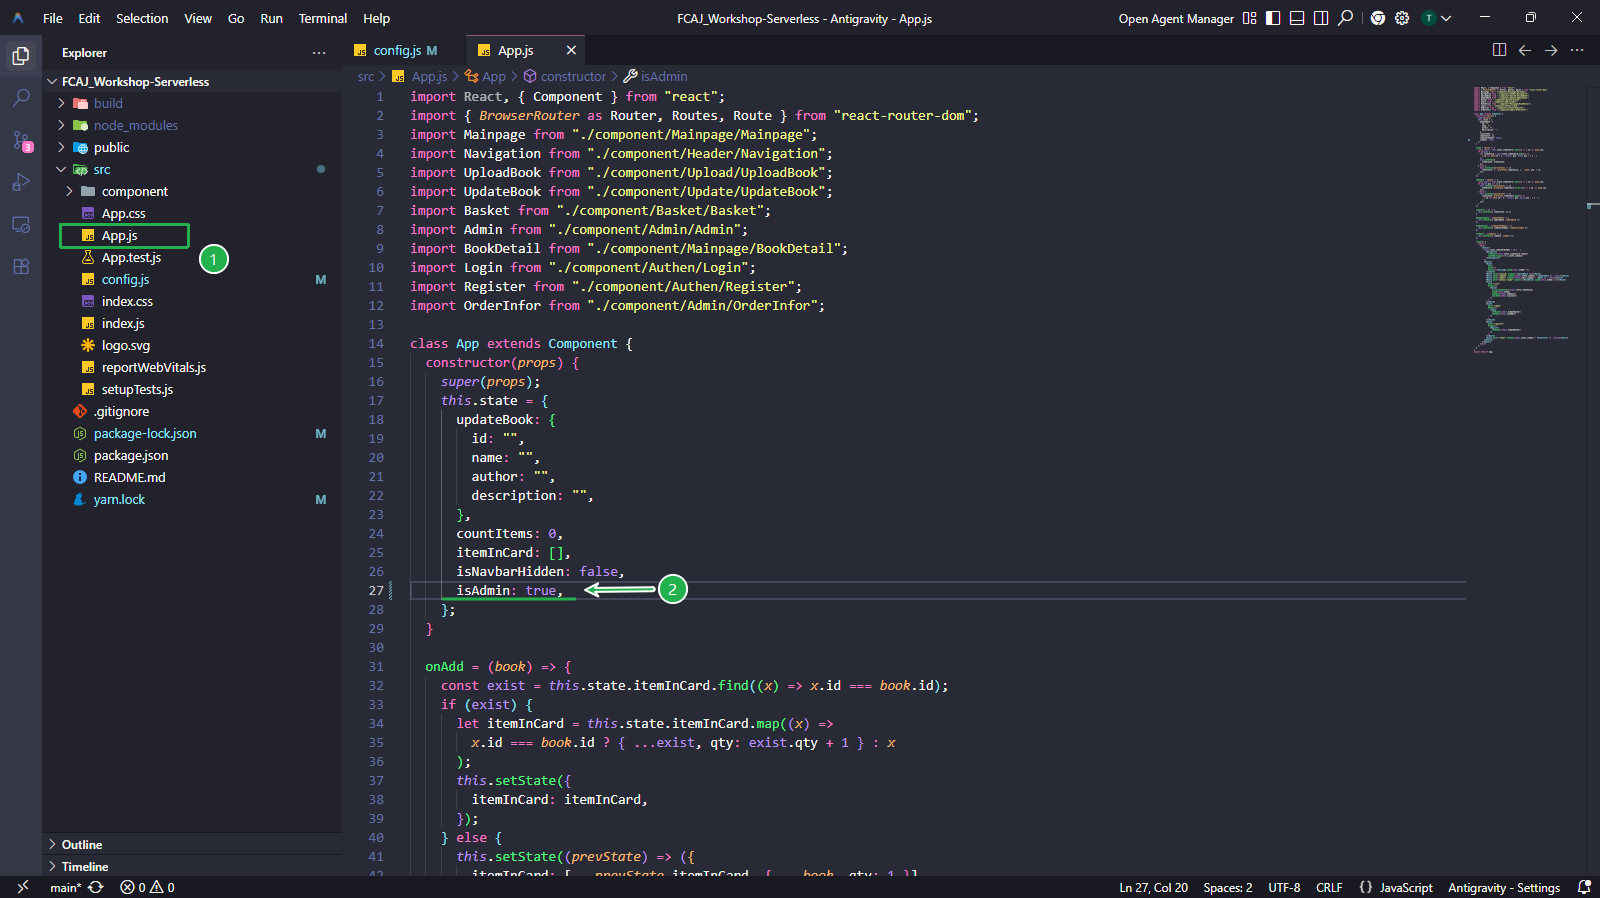This screenshot has height=898, width=1600.
Task: Open Source Control view in activity bar
Action: (20, 140)
